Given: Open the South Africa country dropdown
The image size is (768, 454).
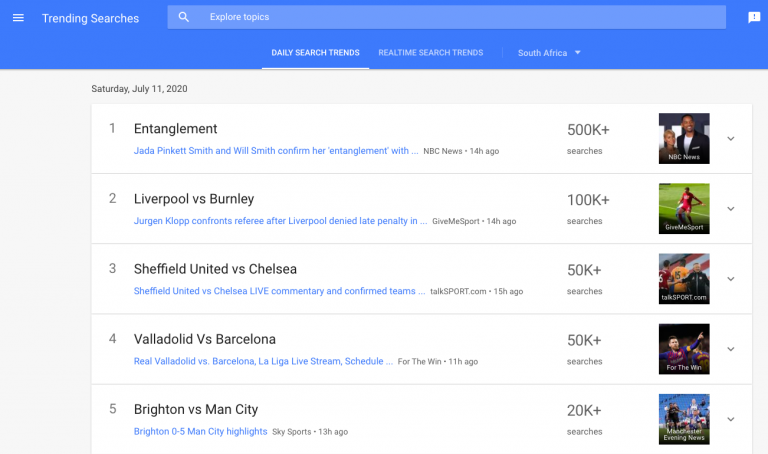Looking at the screenshot, I should [549, 53].
